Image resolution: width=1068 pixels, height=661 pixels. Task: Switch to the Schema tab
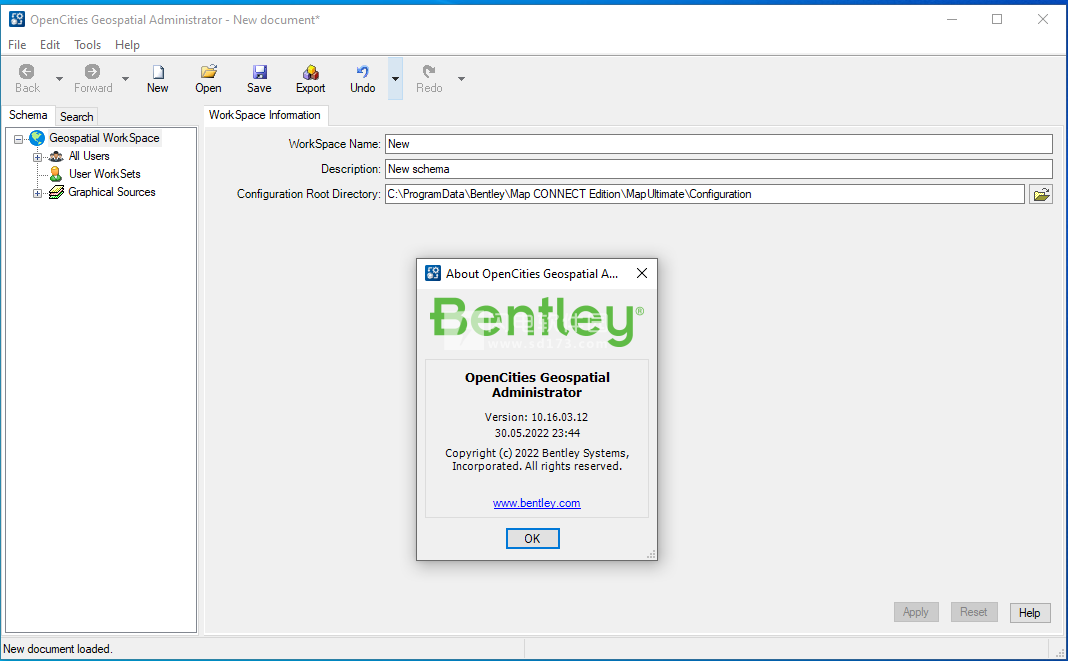coord(28,115)
